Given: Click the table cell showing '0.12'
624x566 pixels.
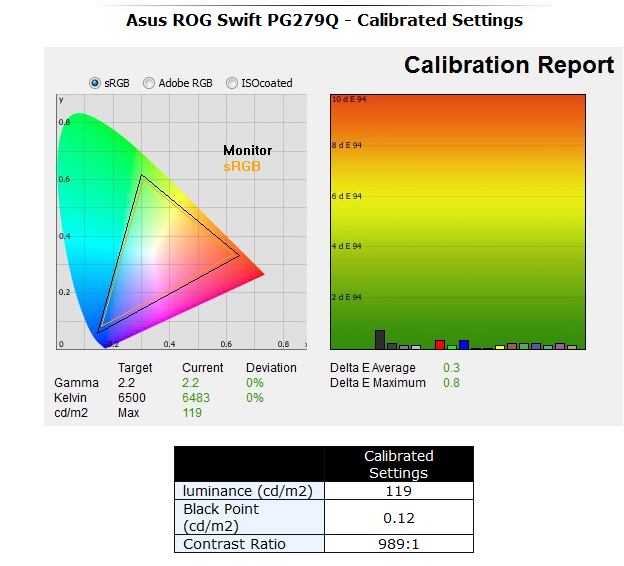Looking at the screenshot, I should 399,518.
